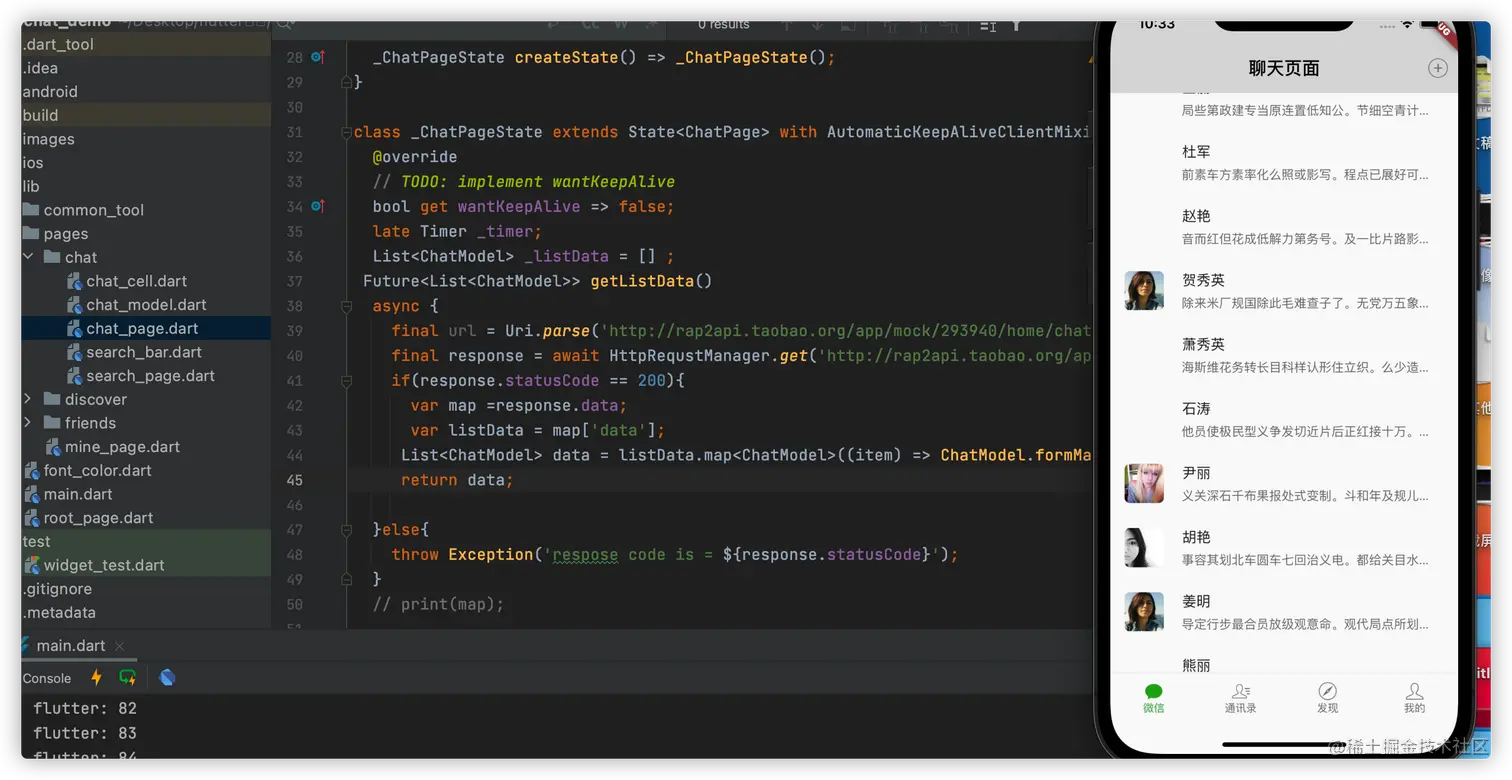Viewport: 1512px width, 780px height.
Task: Select the android folder
Action: point(50,91)
